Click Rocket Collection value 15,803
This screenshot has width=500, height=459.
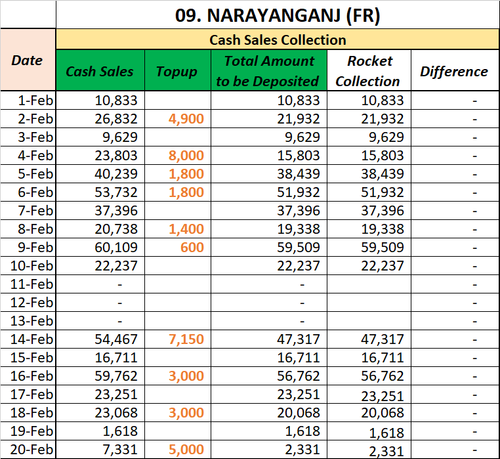point(369,155)
